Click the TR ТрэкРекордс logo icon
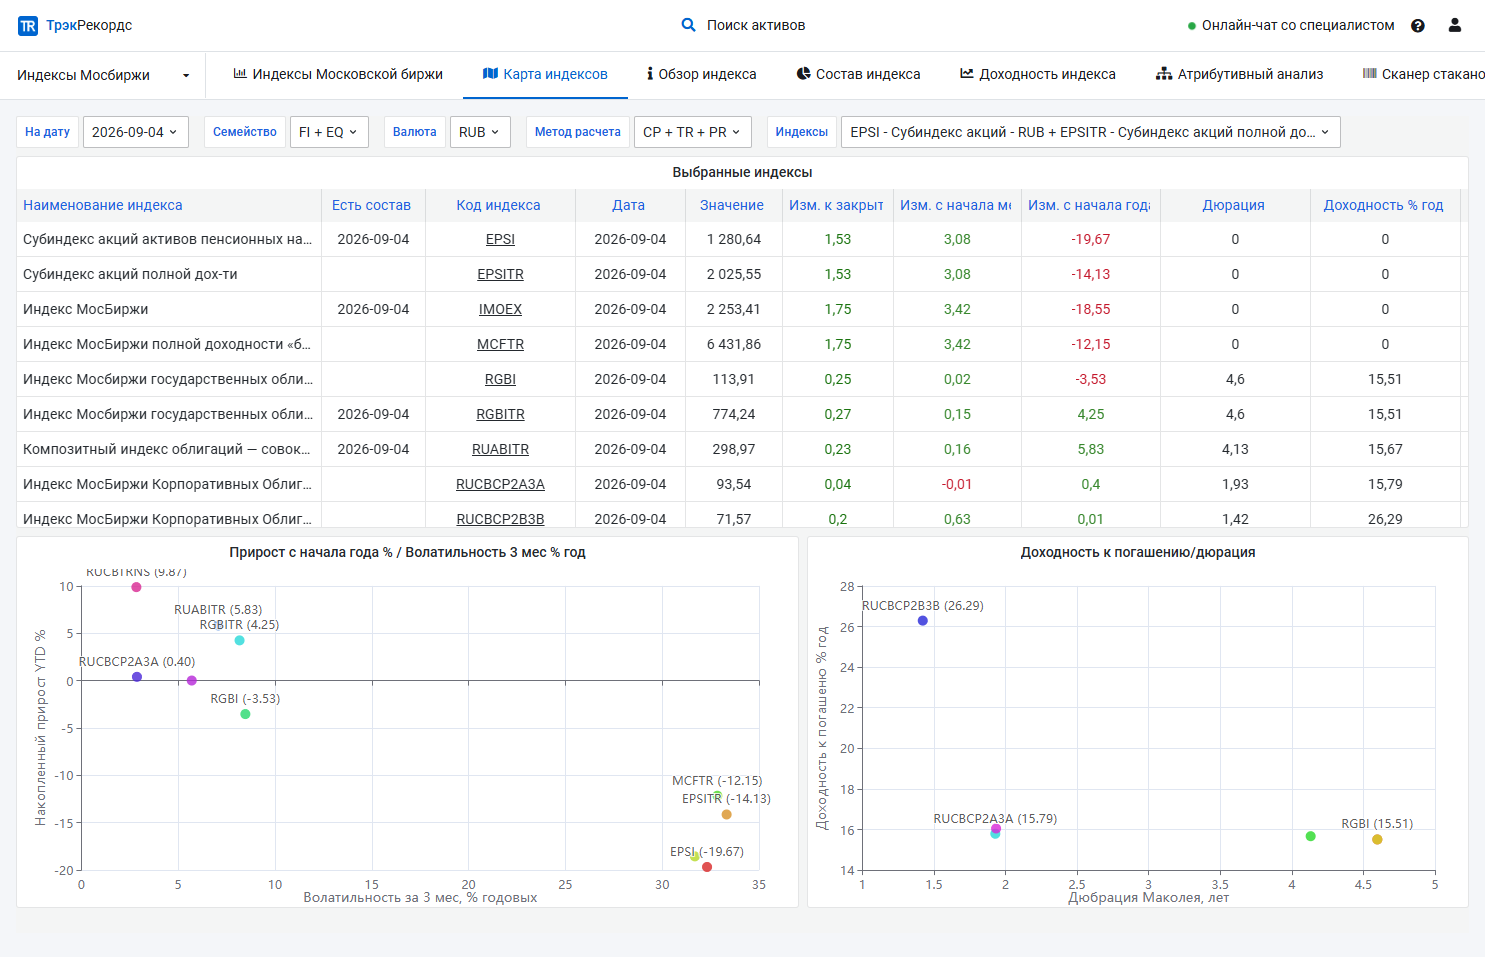Screen dimensions: 1485x957 pyautogui.click(x=28, y=26)
